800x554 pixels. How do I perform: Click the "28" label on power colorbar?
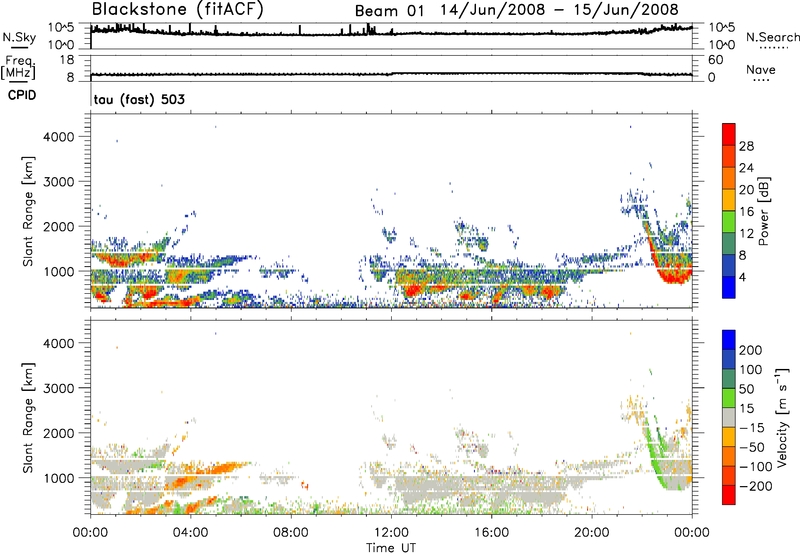coord(746,146)
